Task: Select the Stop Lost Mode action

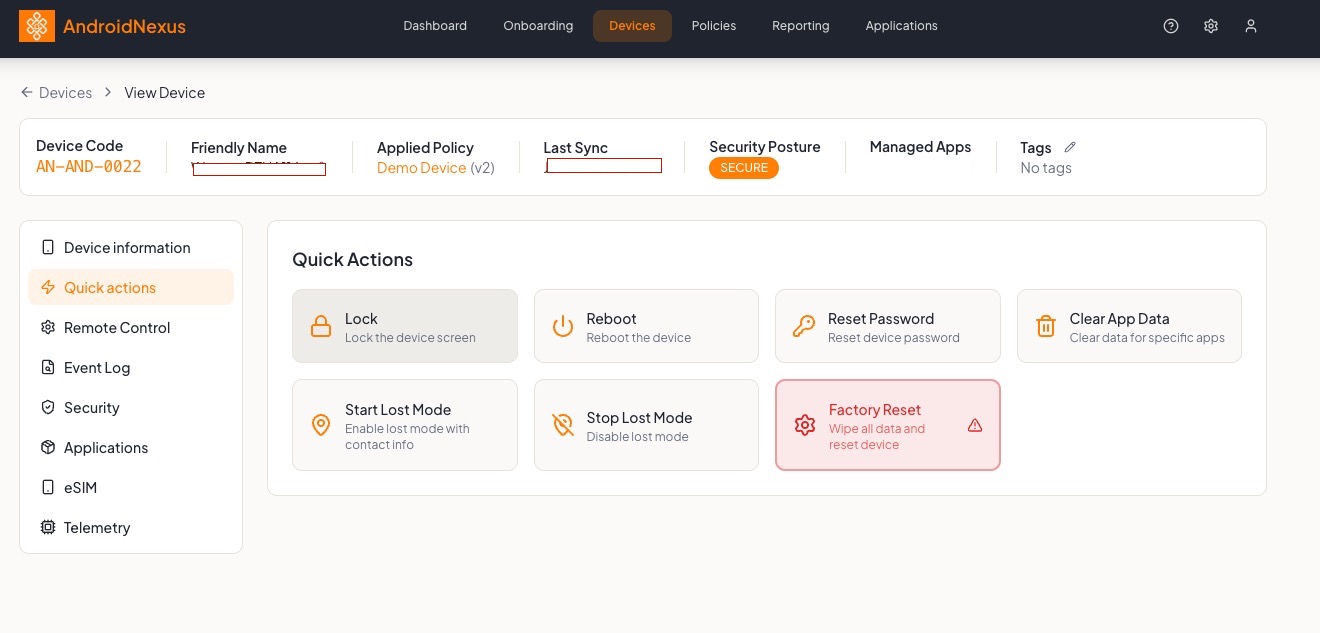Action: [x=646, y=425]
